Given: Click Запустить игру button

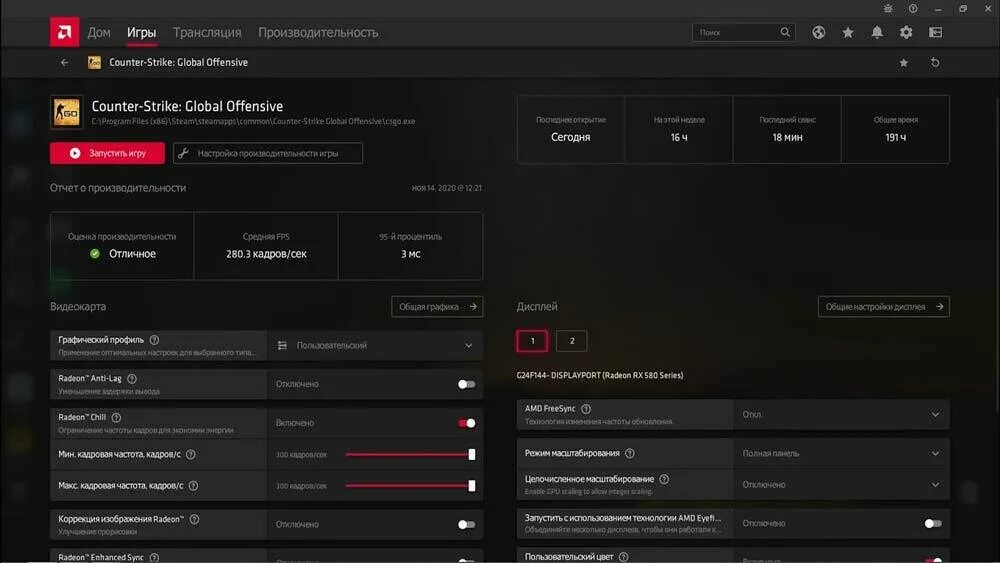Looking at the screenshot, I should (107, 153).
